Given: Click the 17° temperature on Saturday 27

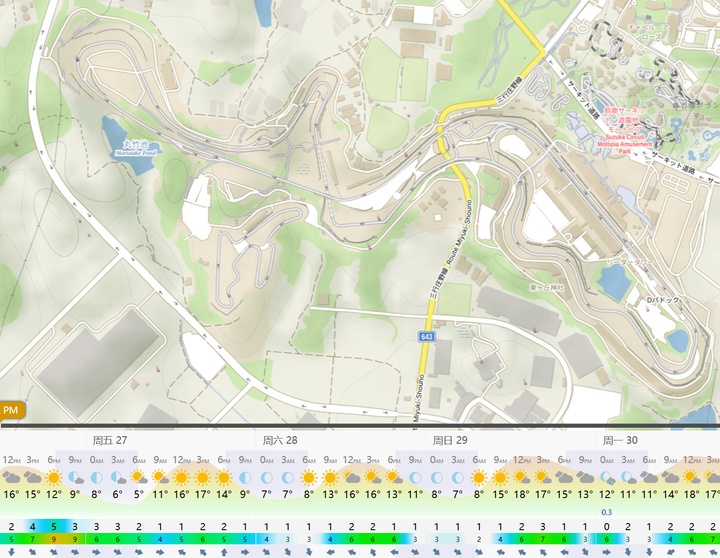Looking at the screenshot, I should (202, 494).
